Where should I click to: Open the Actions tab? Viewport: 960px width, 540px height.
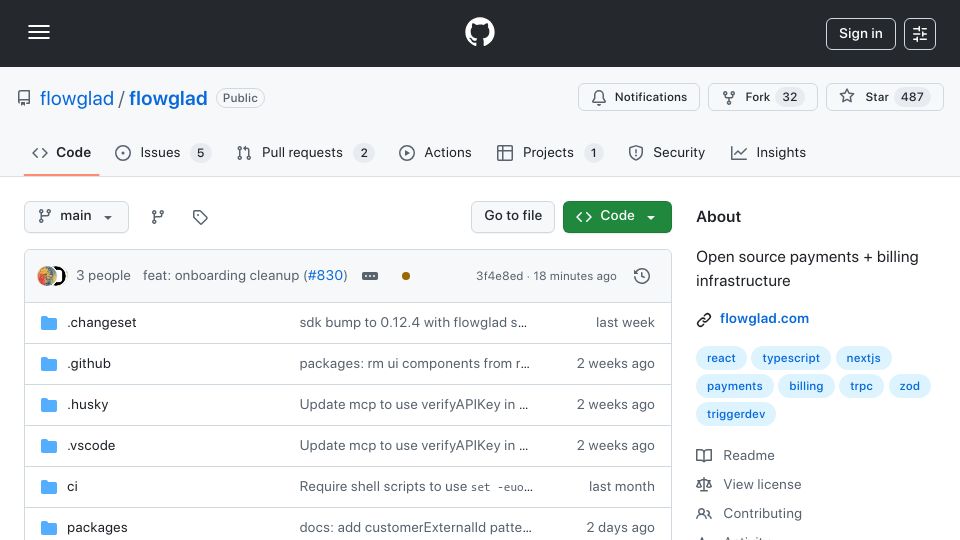435,152
